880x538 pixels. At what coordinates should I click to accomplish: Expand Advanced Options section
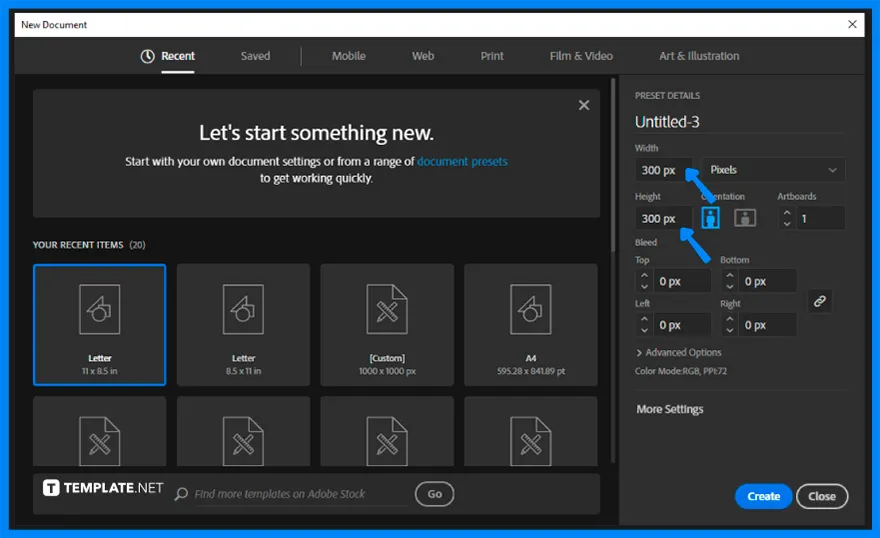(x=678, y=352)
